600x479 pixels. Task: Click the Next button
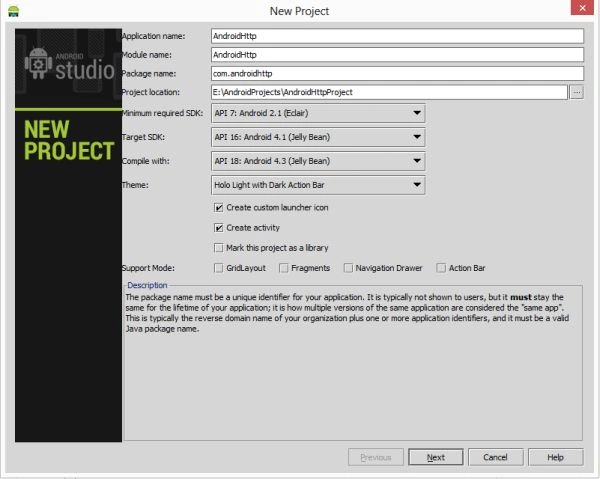435,457
